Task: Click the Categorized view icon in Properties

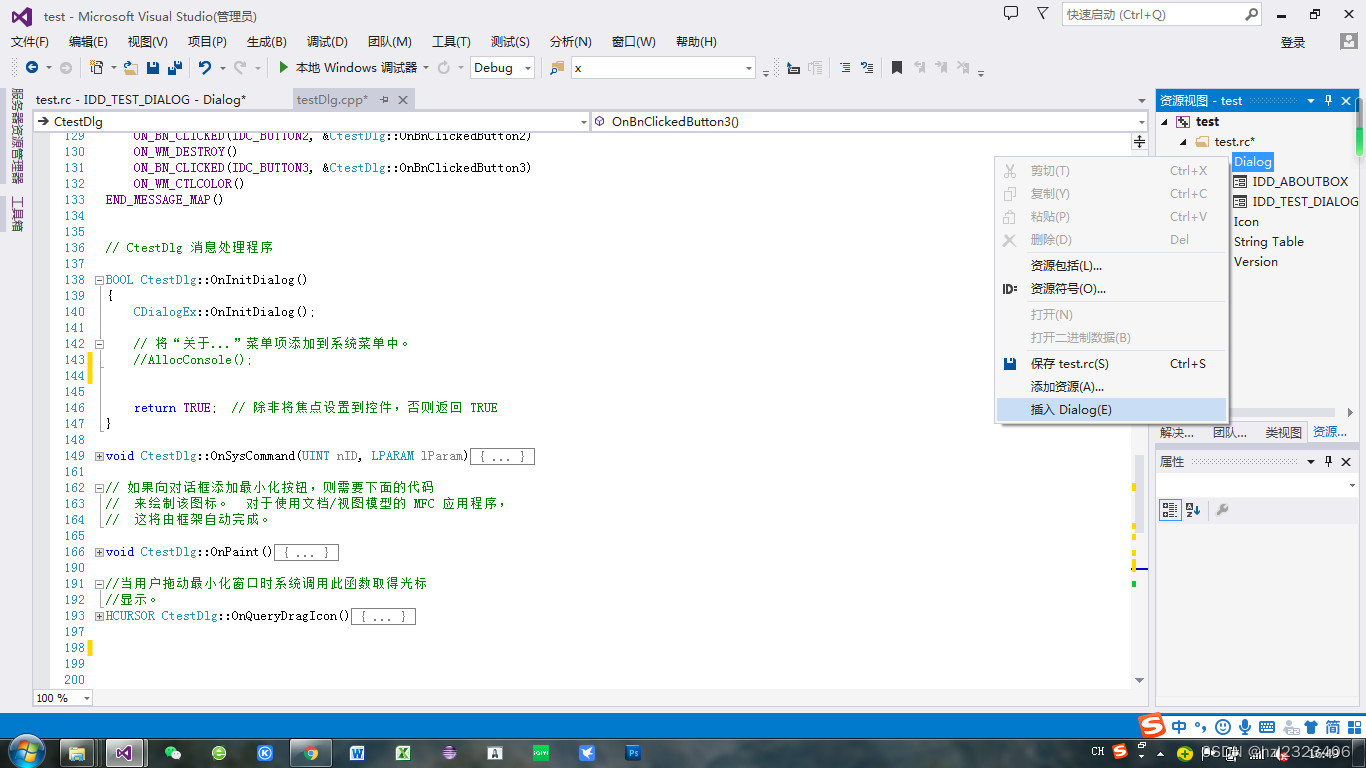Action: click(1170, 510)
